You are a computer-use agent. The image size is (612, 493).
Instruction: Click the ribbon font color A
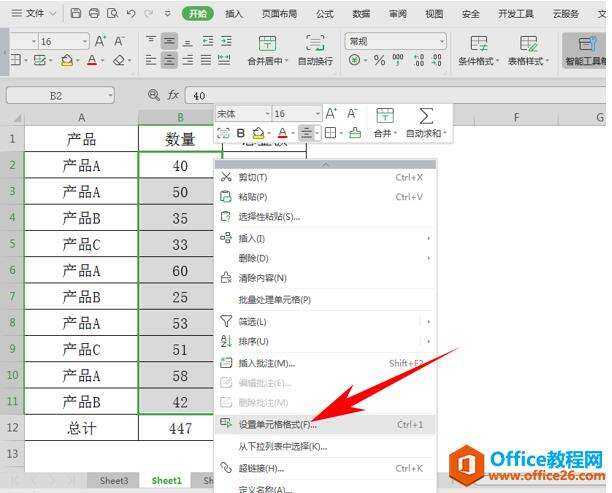coord(92,61)
